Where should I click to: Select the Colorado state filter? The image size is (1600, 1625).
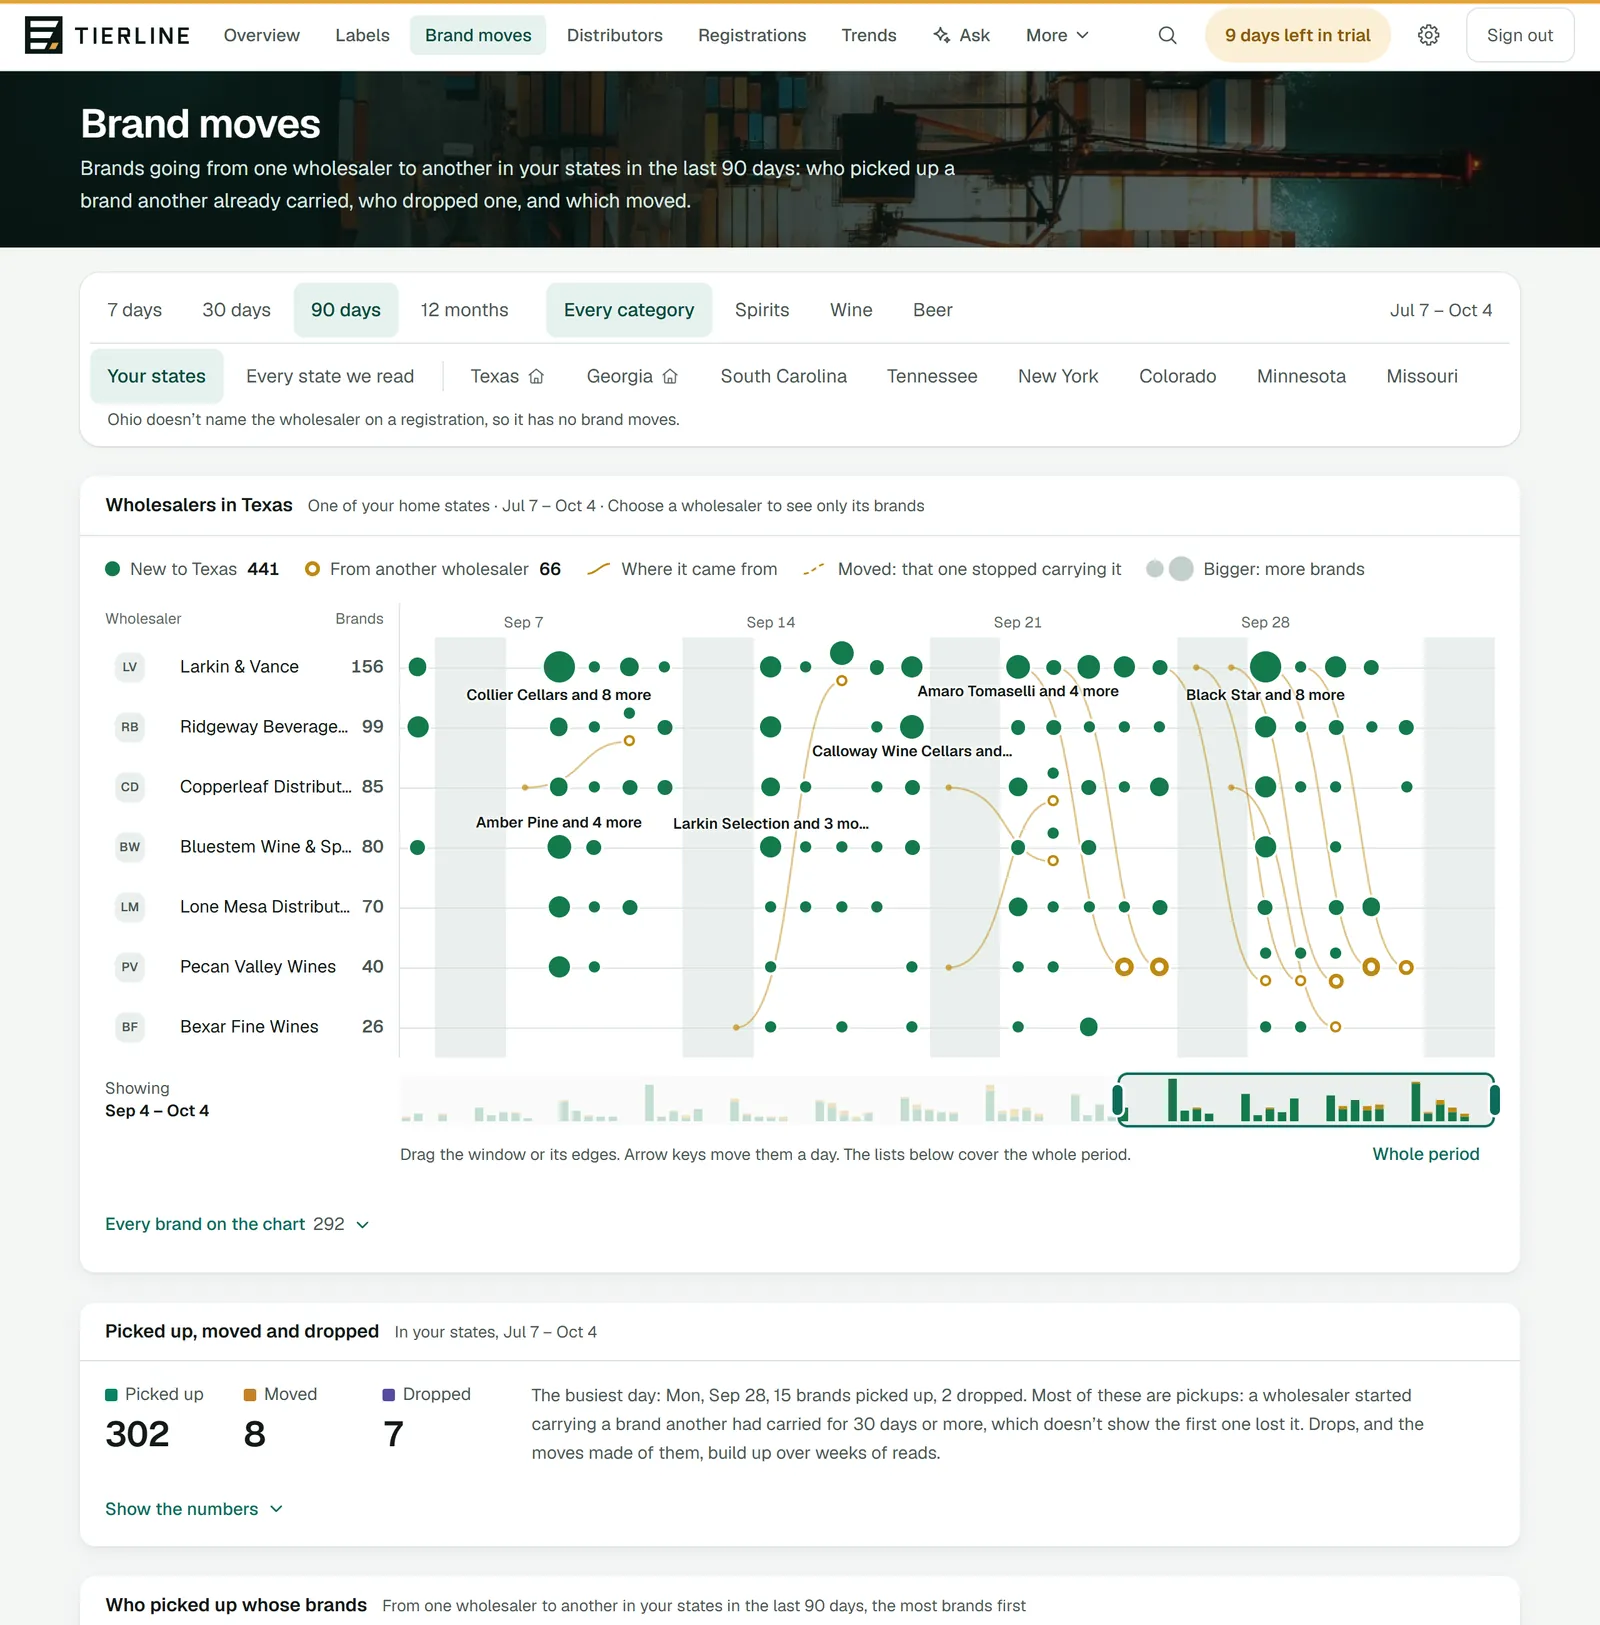click(1178, 376)
